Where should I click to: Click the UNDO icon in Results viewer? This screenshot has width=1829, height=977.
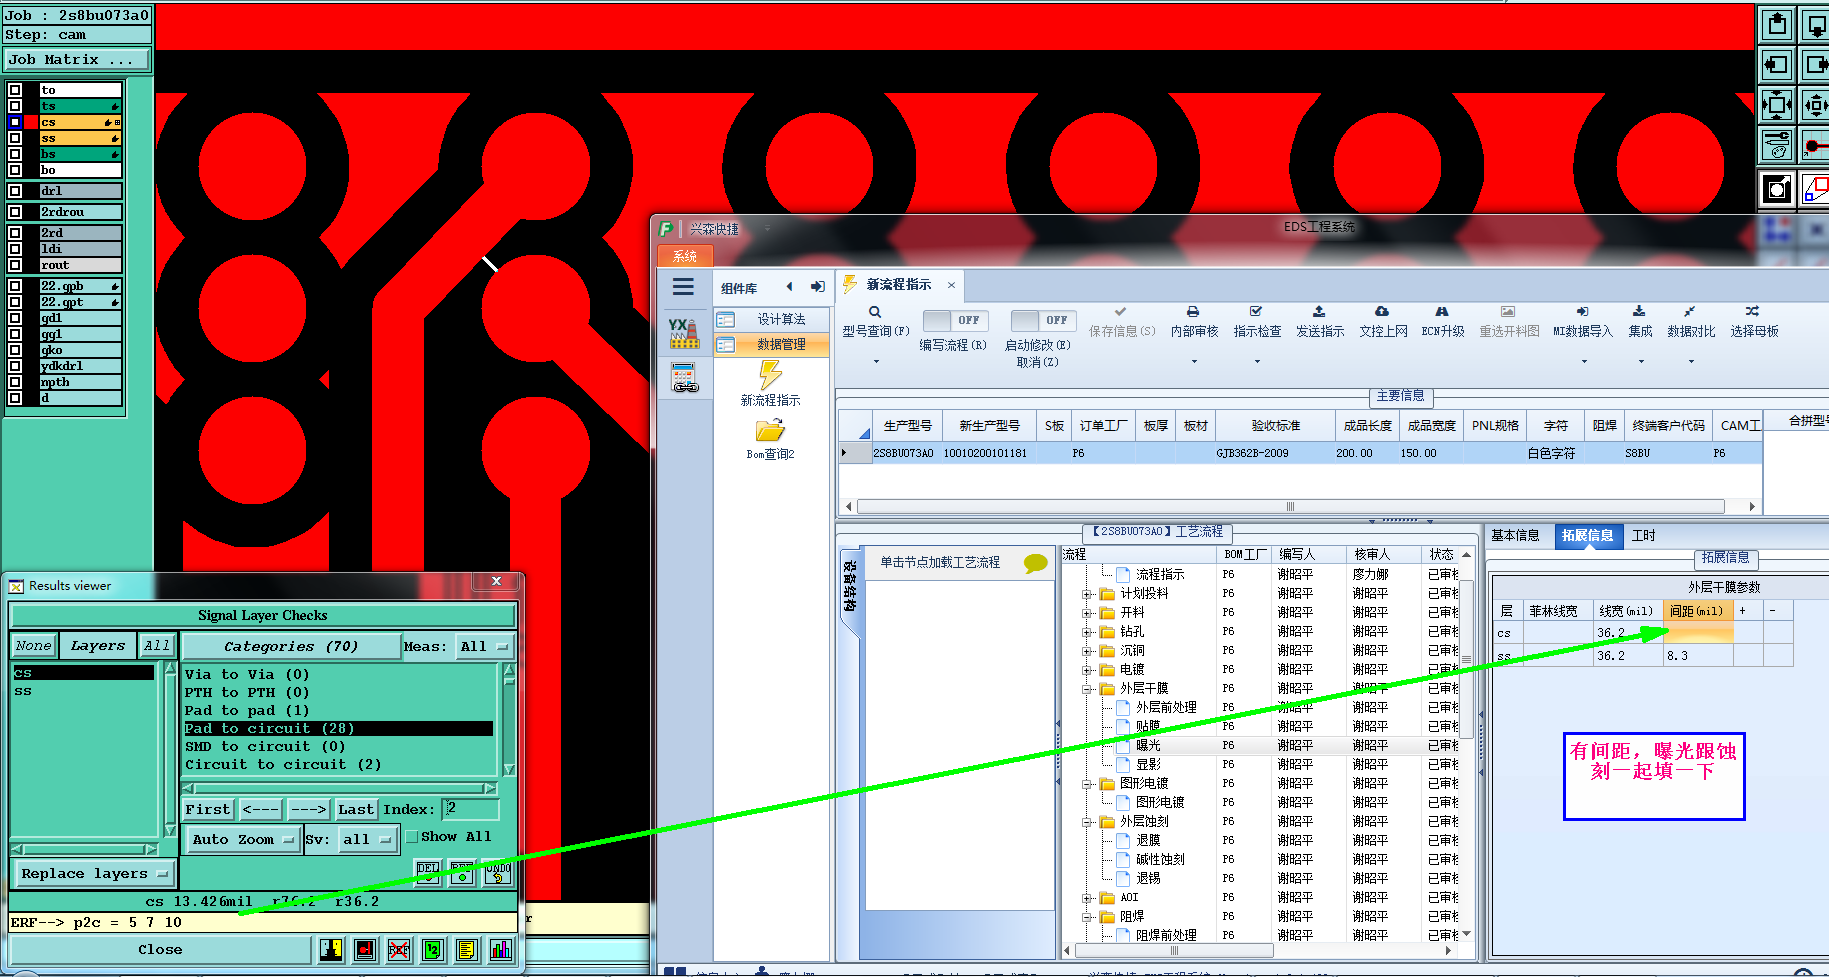497,872
